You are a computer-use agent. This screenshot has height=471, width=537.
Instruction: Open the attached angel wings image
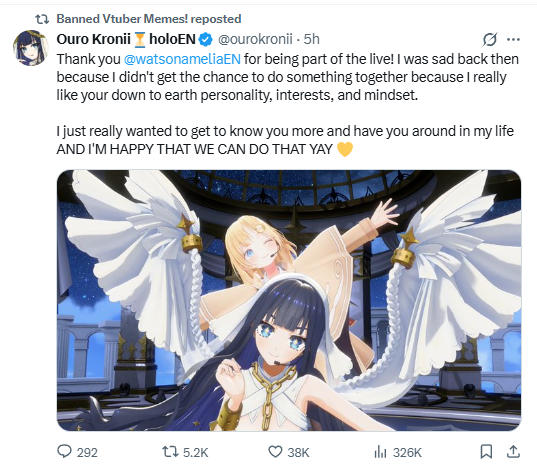click(289, 300)
